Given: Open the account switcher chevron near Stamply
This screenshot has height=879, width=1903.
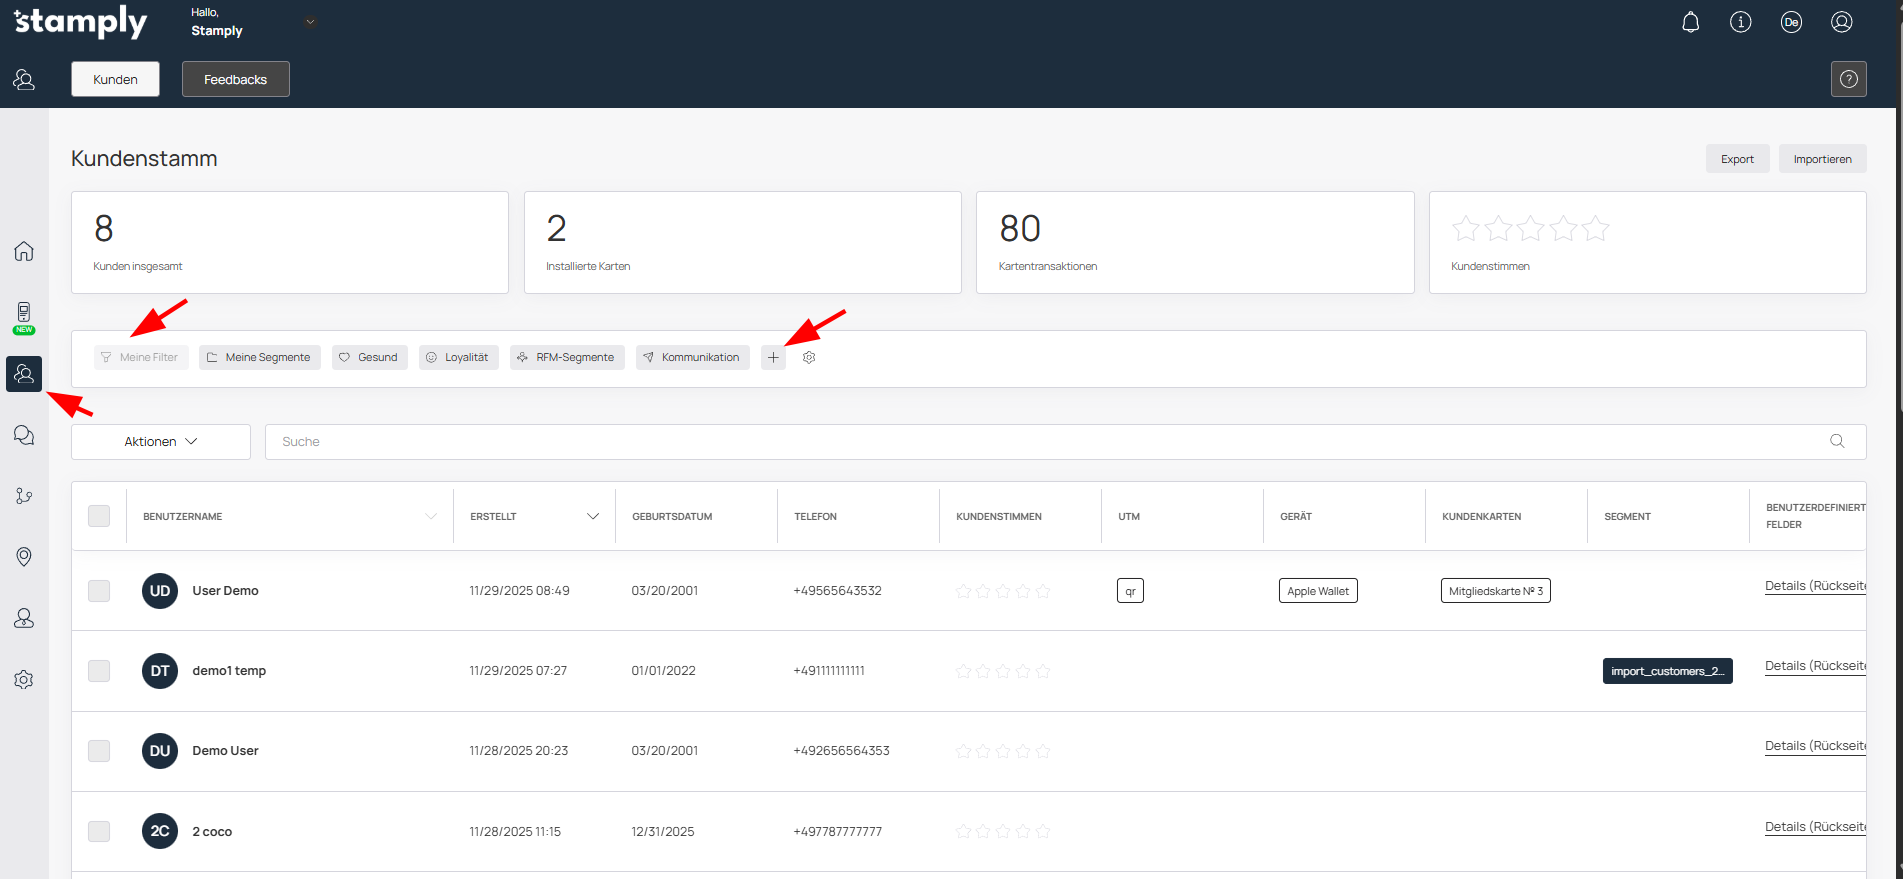Looking at the screenshot, I should pyautogui.click(x=310, y=22).
